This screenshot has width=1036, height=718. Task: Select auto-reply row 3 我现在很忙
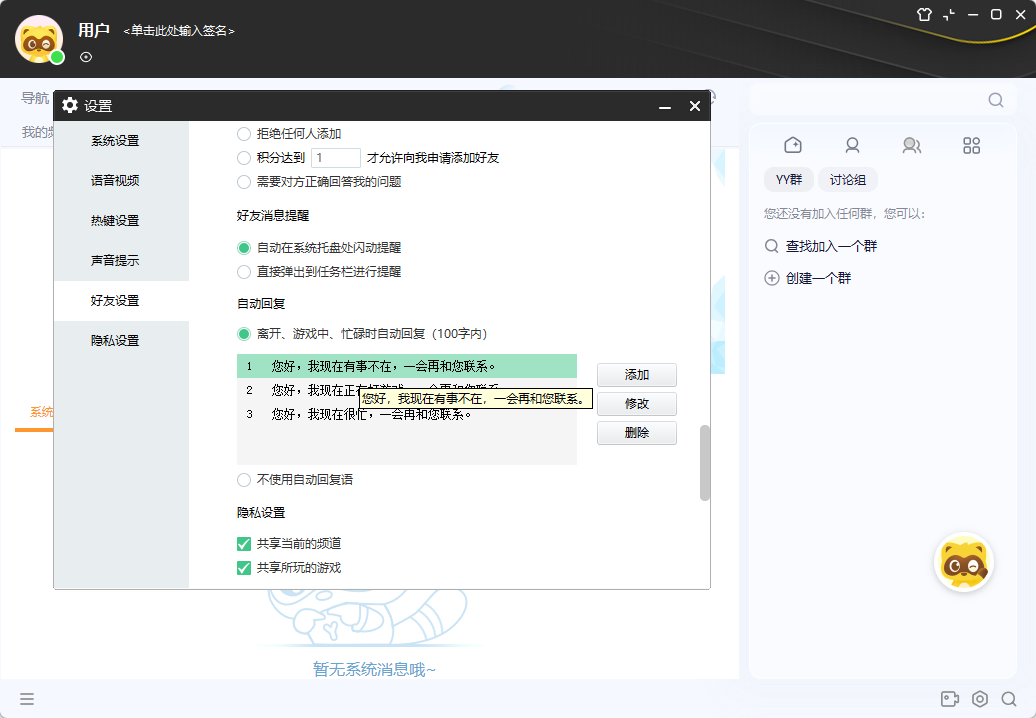[x=407, y=414]
